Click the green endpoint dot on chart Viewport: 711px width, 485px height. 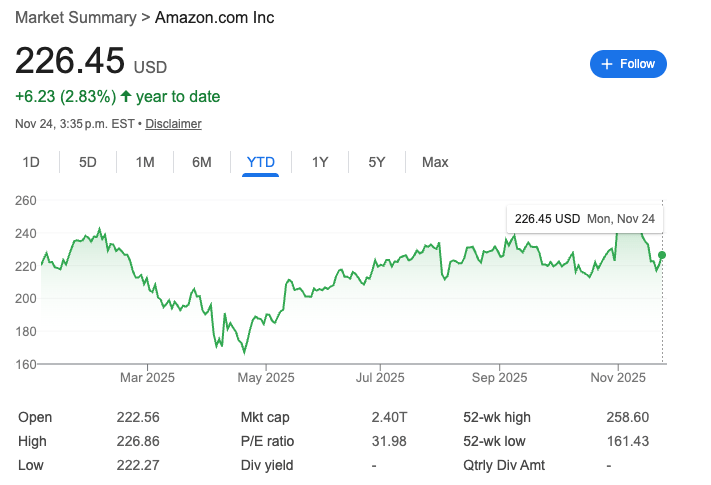tap(662, 256)
